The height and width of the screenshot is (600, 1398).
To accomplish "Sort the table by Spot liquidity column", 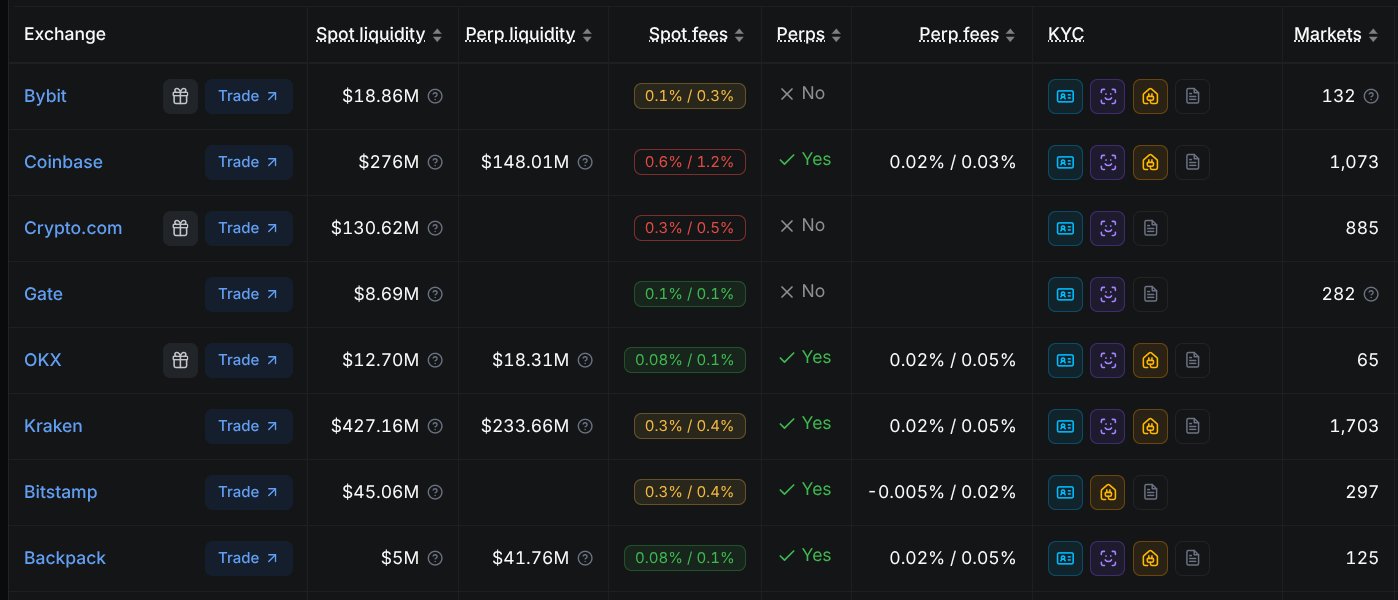I will coord(379,34).
